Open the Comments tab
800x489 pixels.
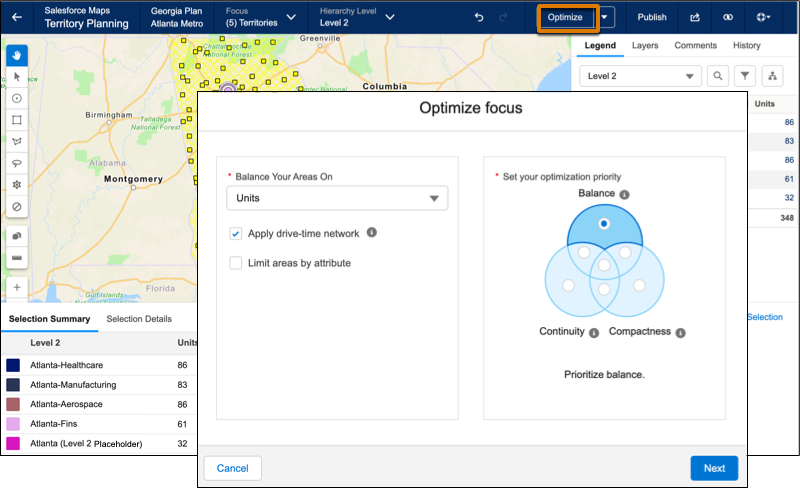[x=695, y=45]
